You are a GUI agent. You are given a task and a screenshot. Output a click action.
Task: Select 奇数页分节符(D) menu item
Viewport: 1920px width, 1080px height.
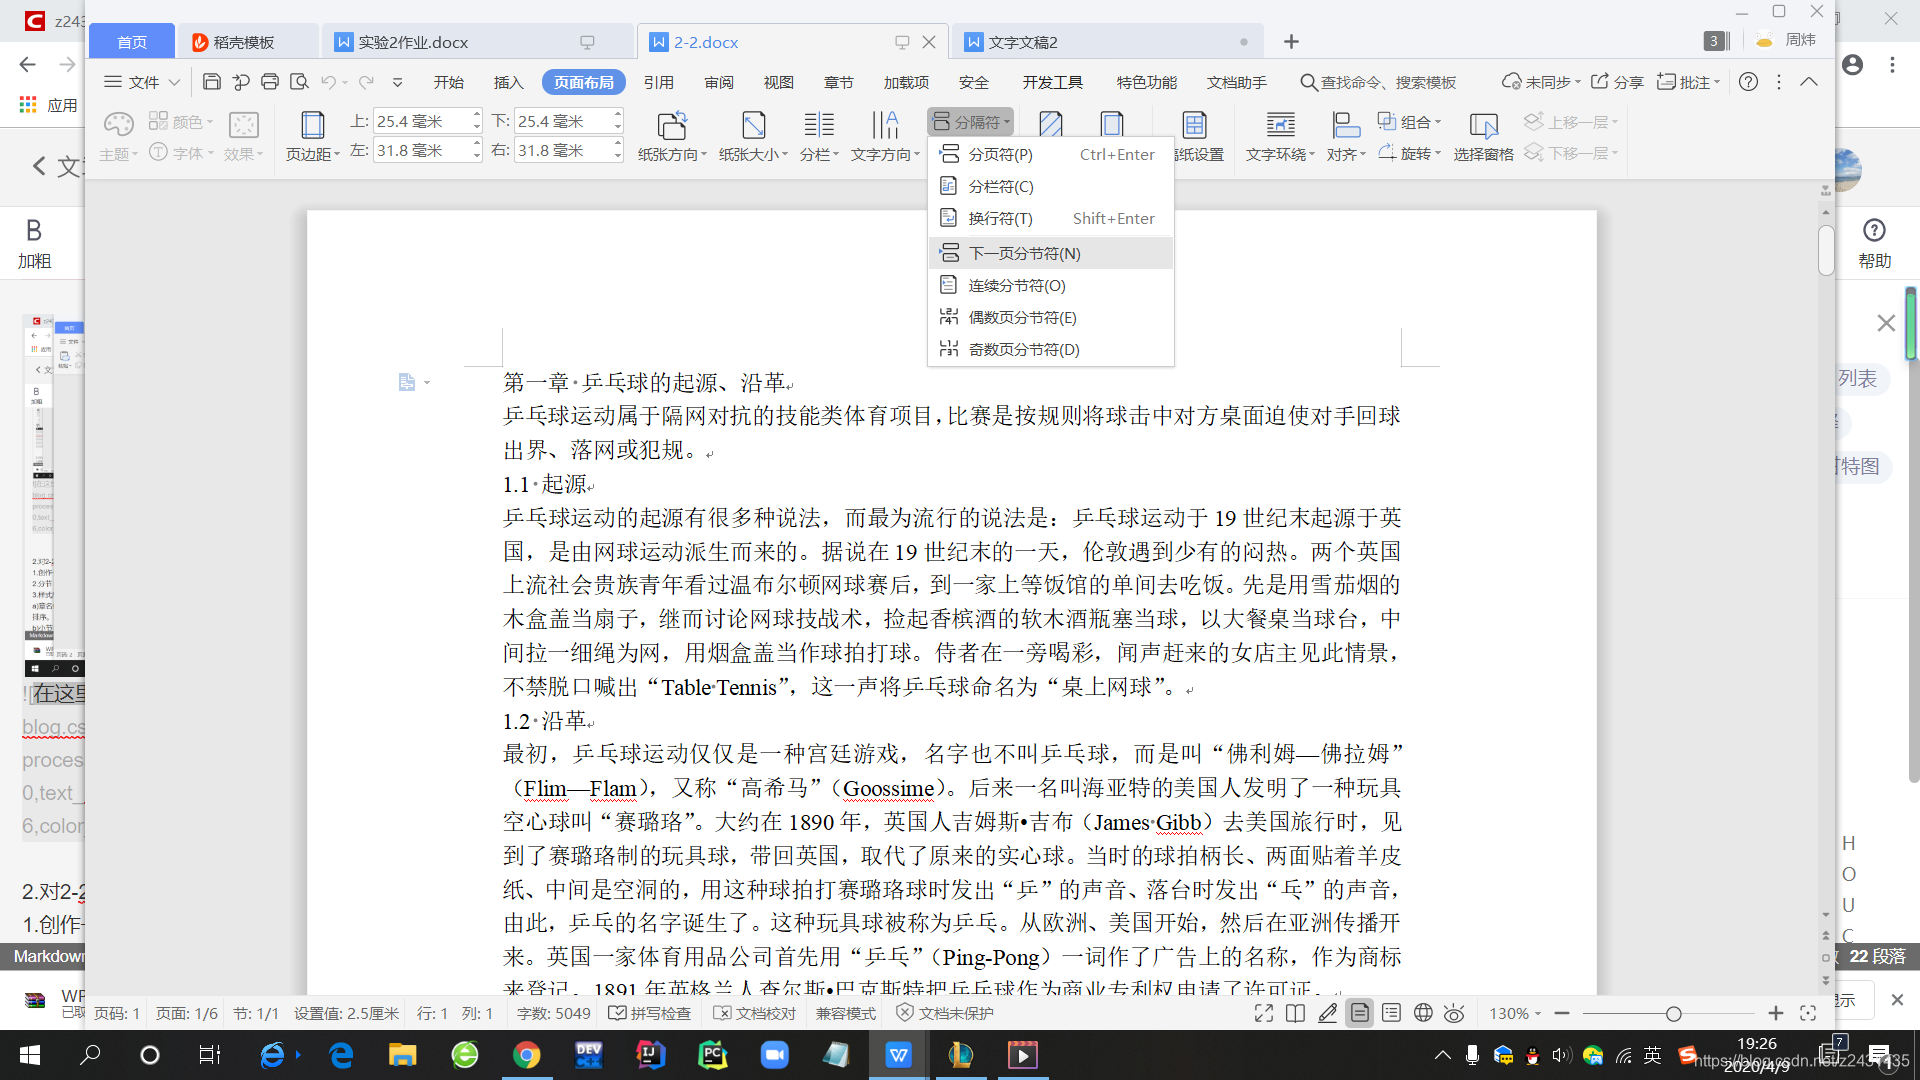coord(1050,349)
